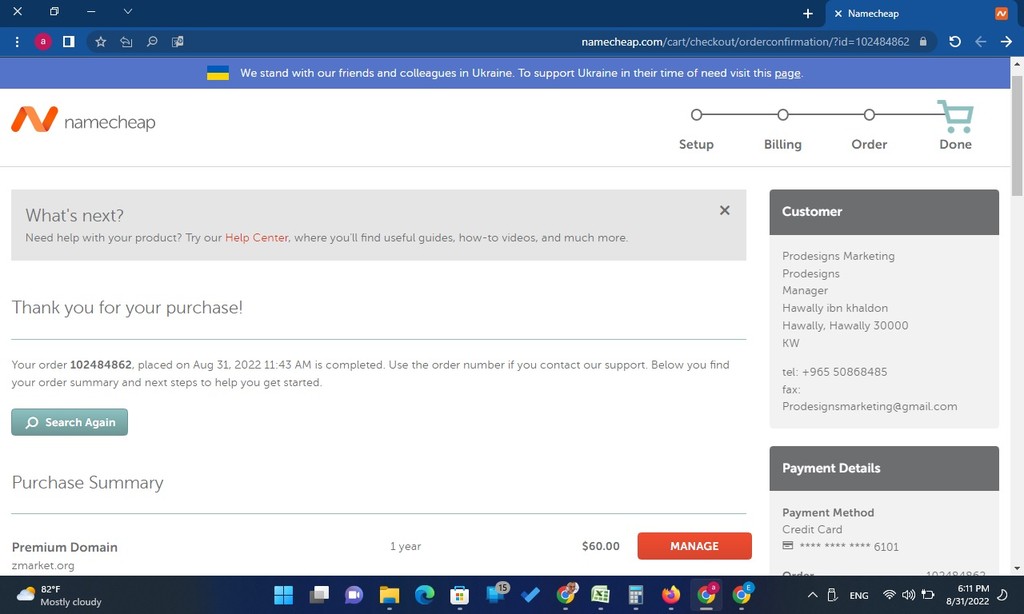The width and height of the screenshot is (1024, 614).
Task: Click the magnifier zoom icon in the toolbar
Action: pos(152,42)
